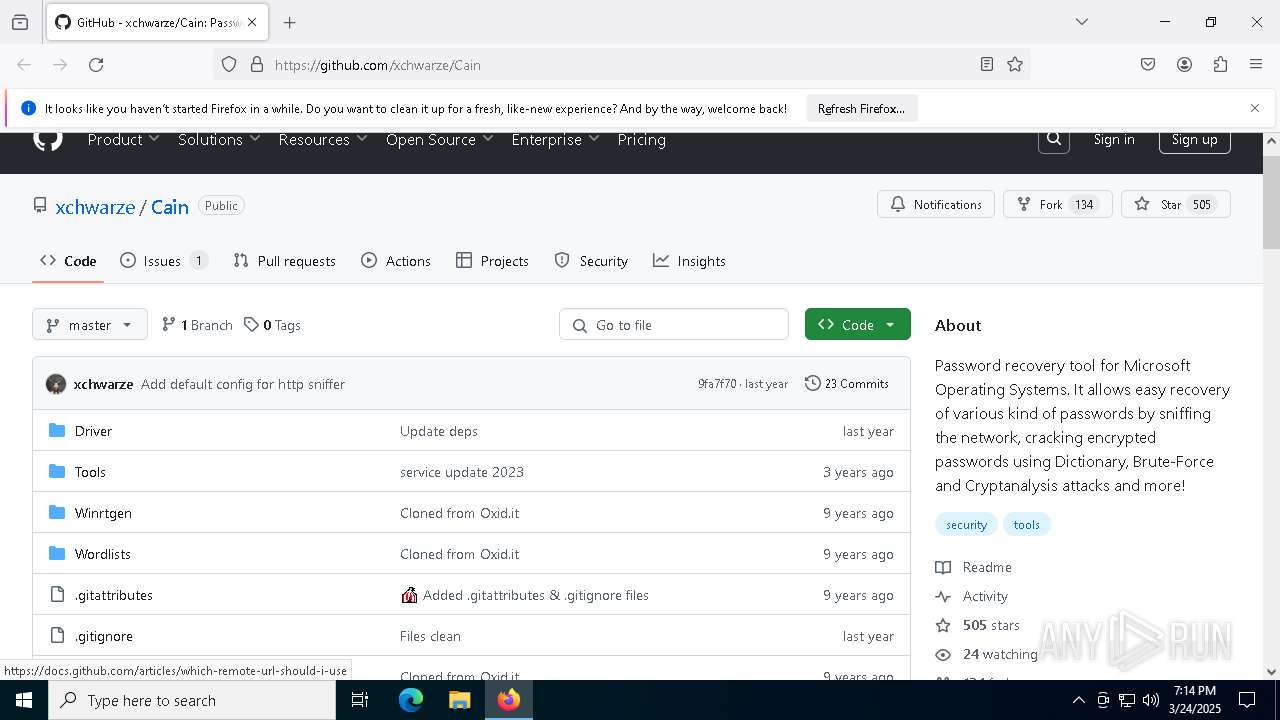
Task: Click the Pricing link
Action: 642,140
